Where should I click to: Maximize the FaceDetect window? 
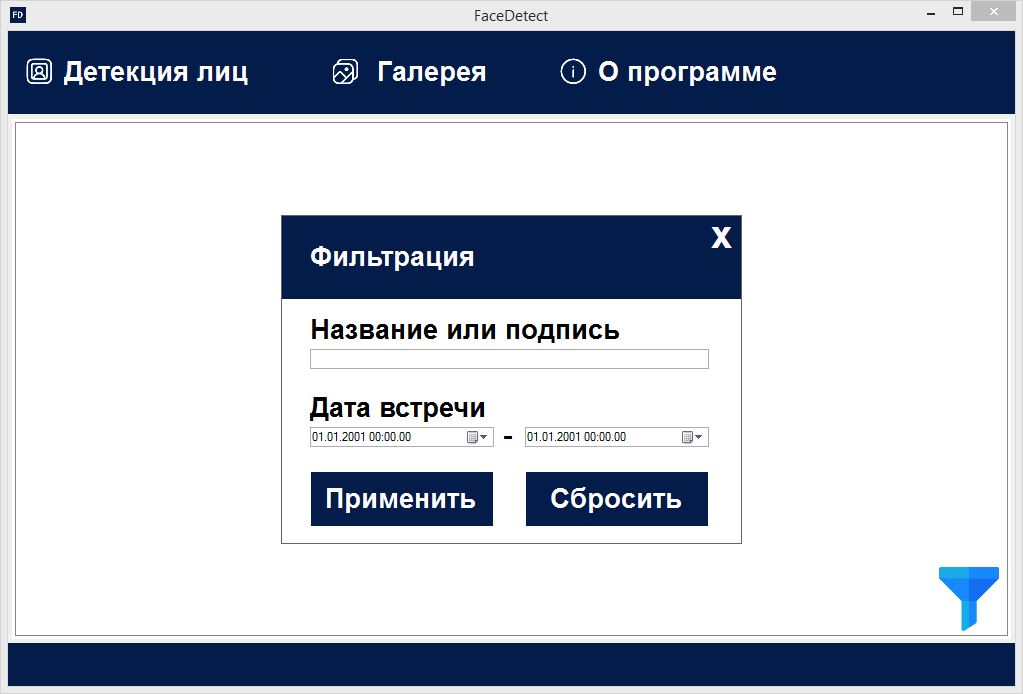click(958, 13)
